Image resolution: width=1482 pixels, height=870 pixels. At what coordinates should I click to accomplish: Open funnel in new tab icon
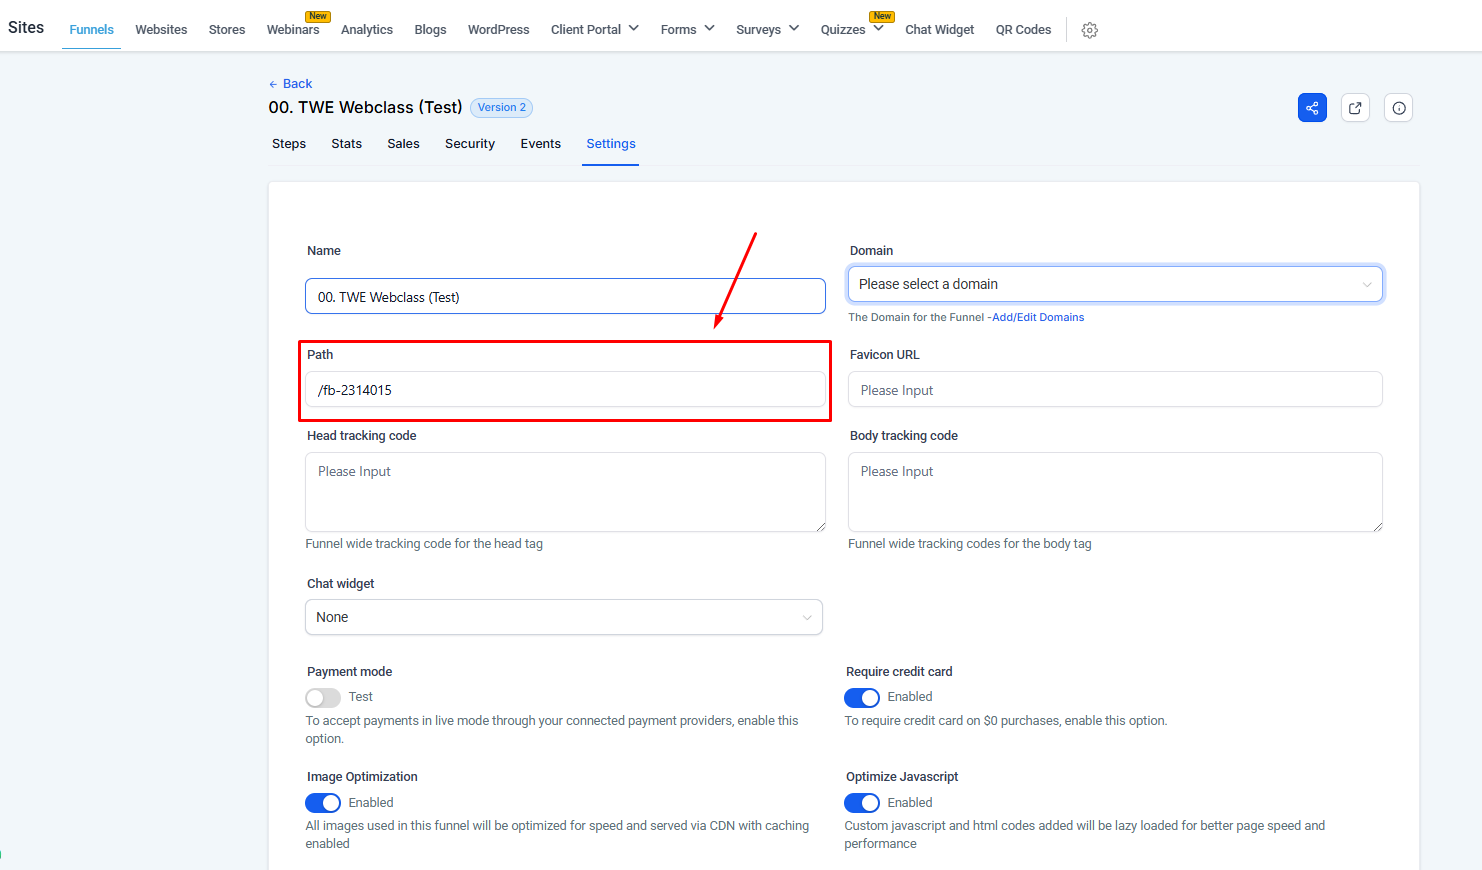[x=1355, y=108]
